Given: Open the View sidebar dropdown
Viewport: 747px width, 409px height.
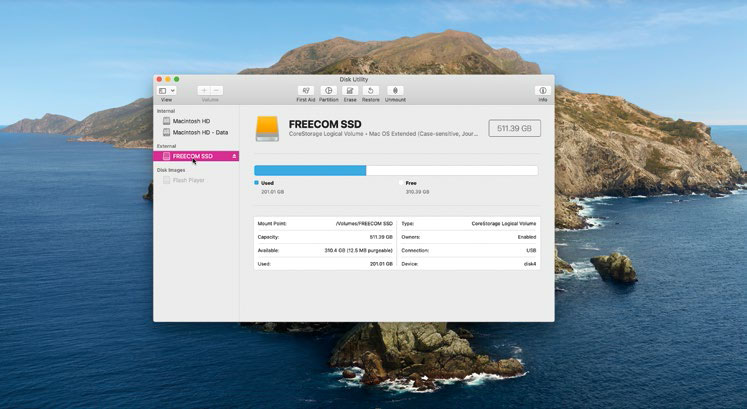Looking at the screenshot, I should click(x=167, y=90).
